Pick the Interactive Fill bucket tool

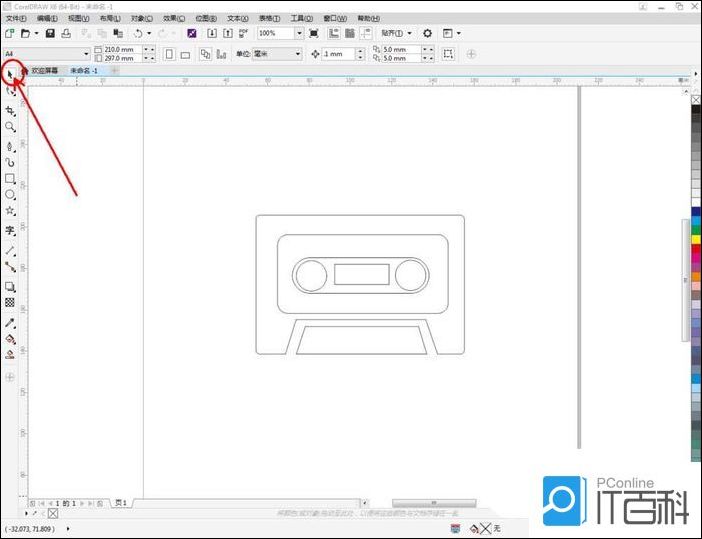(x=10, y=339)
